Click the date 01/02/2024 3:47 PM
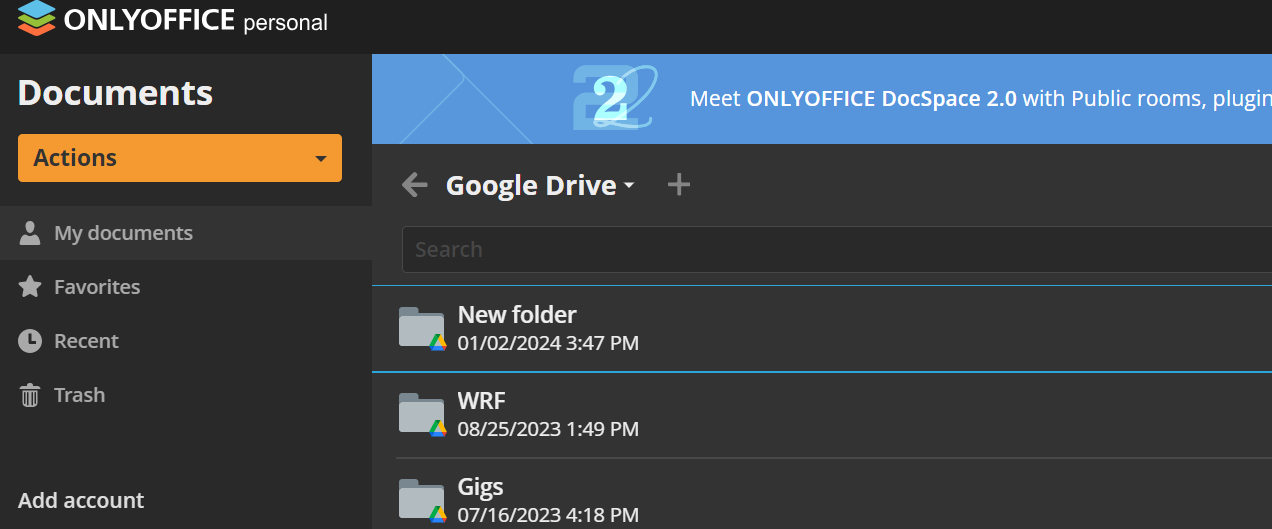Image resolution: width=1272 pixels, height=529 pixels. click(x=548, y=343)
